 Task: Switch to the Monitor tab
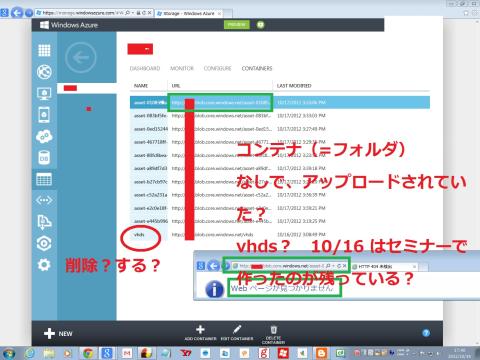[182, 68]
